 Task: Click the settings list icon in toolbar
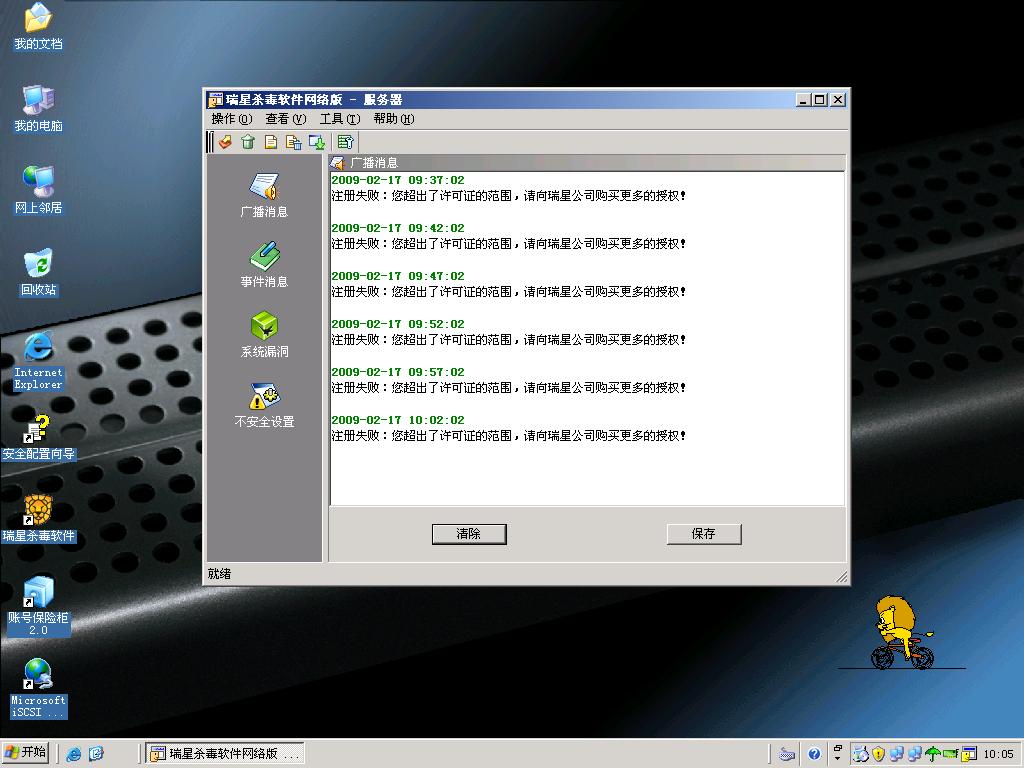[x=345, y=142]
